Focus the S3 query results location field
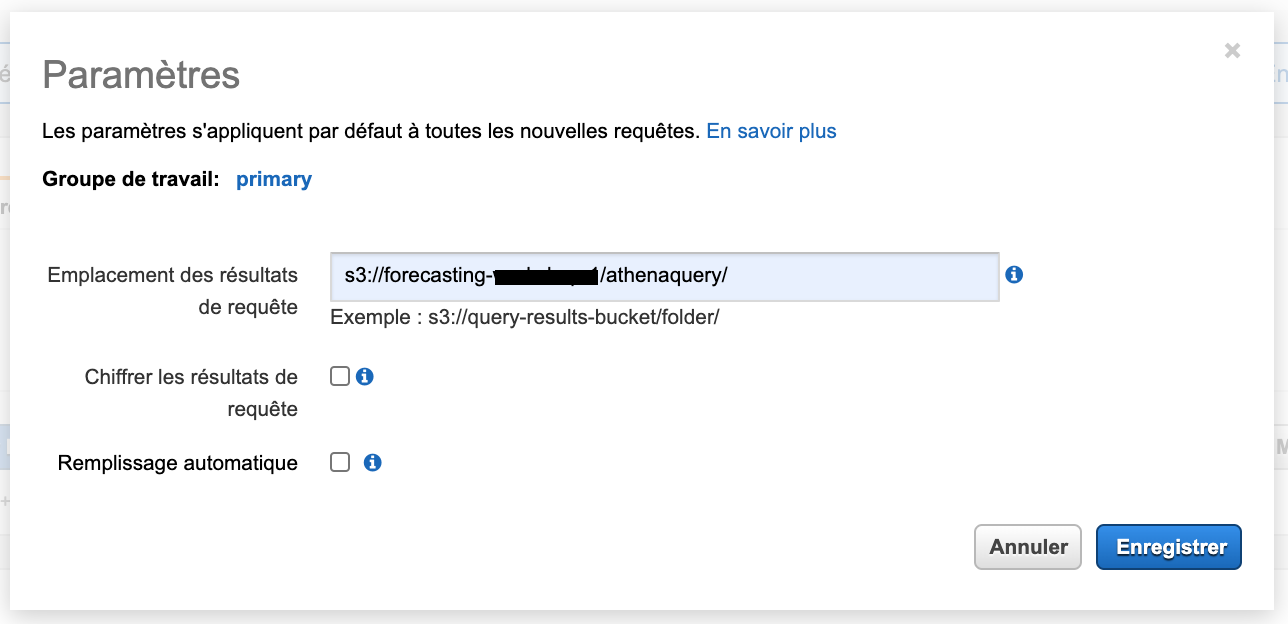 pyautogui.click(x=850, y=276)
